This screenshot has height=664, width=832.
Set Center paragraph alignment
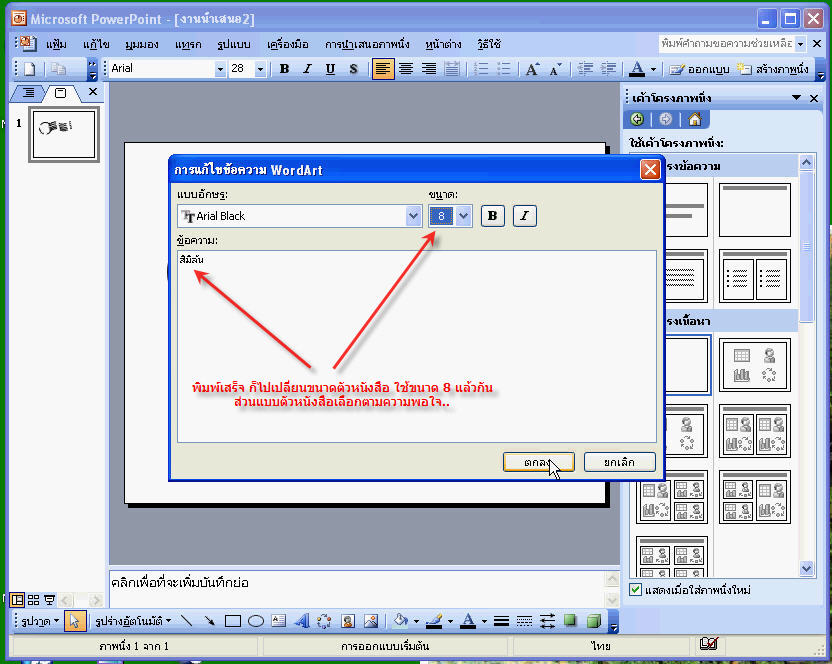point(406,69)
